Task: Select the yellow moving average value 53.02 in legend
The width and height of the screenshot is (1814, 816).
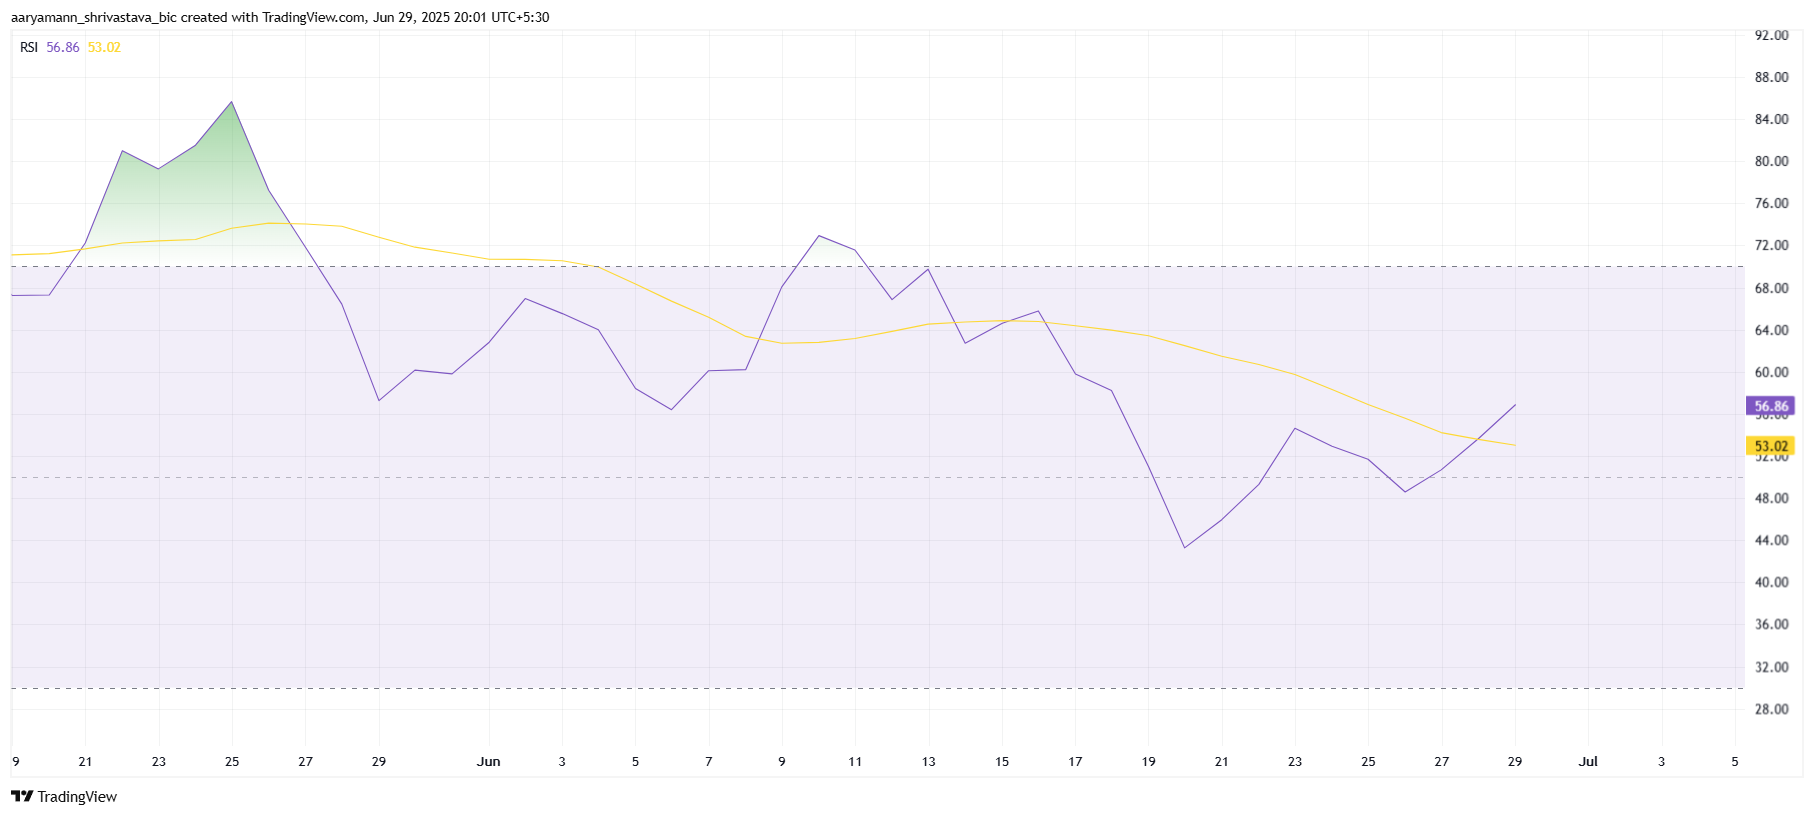Action: (104, 47)
